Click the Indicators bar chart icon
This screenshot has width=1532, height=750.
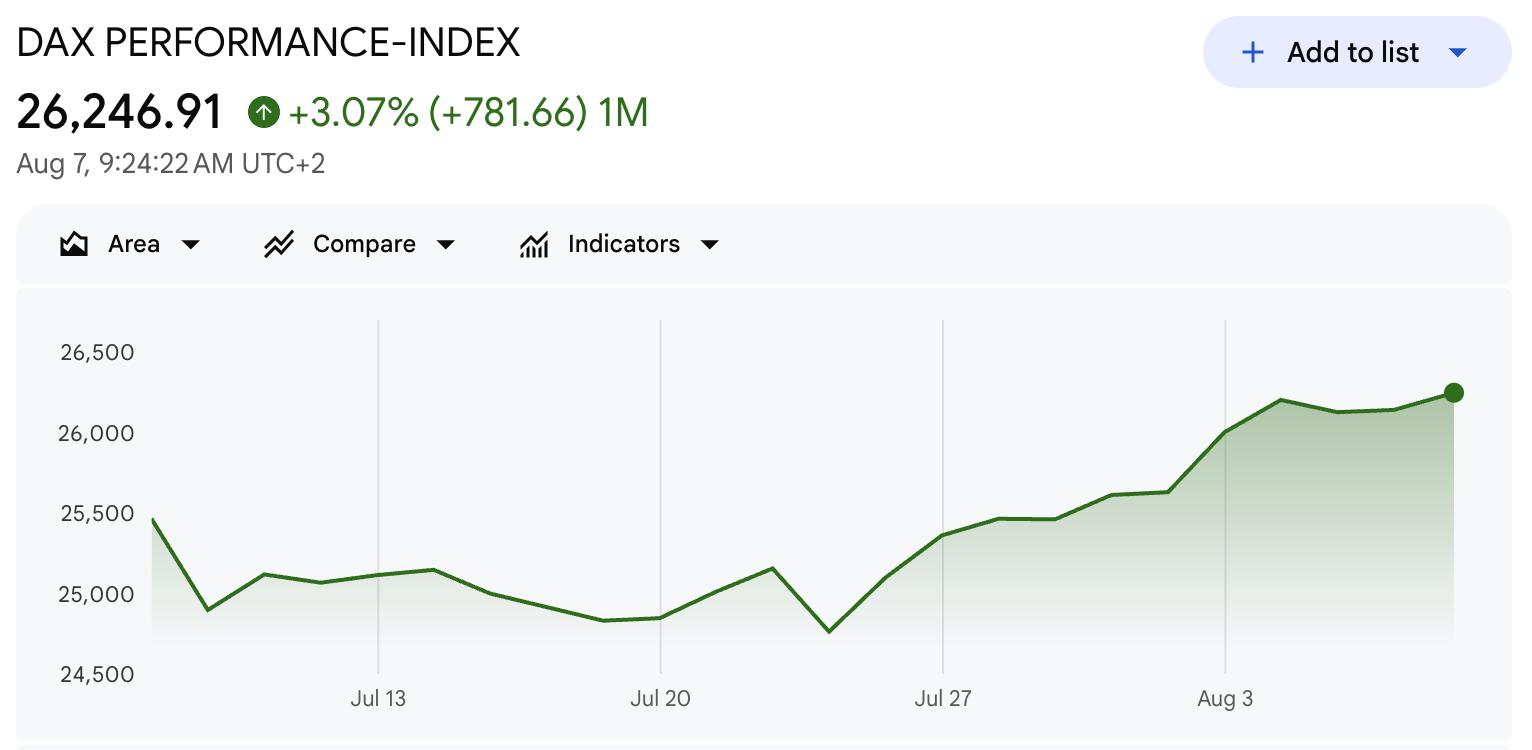534,245
